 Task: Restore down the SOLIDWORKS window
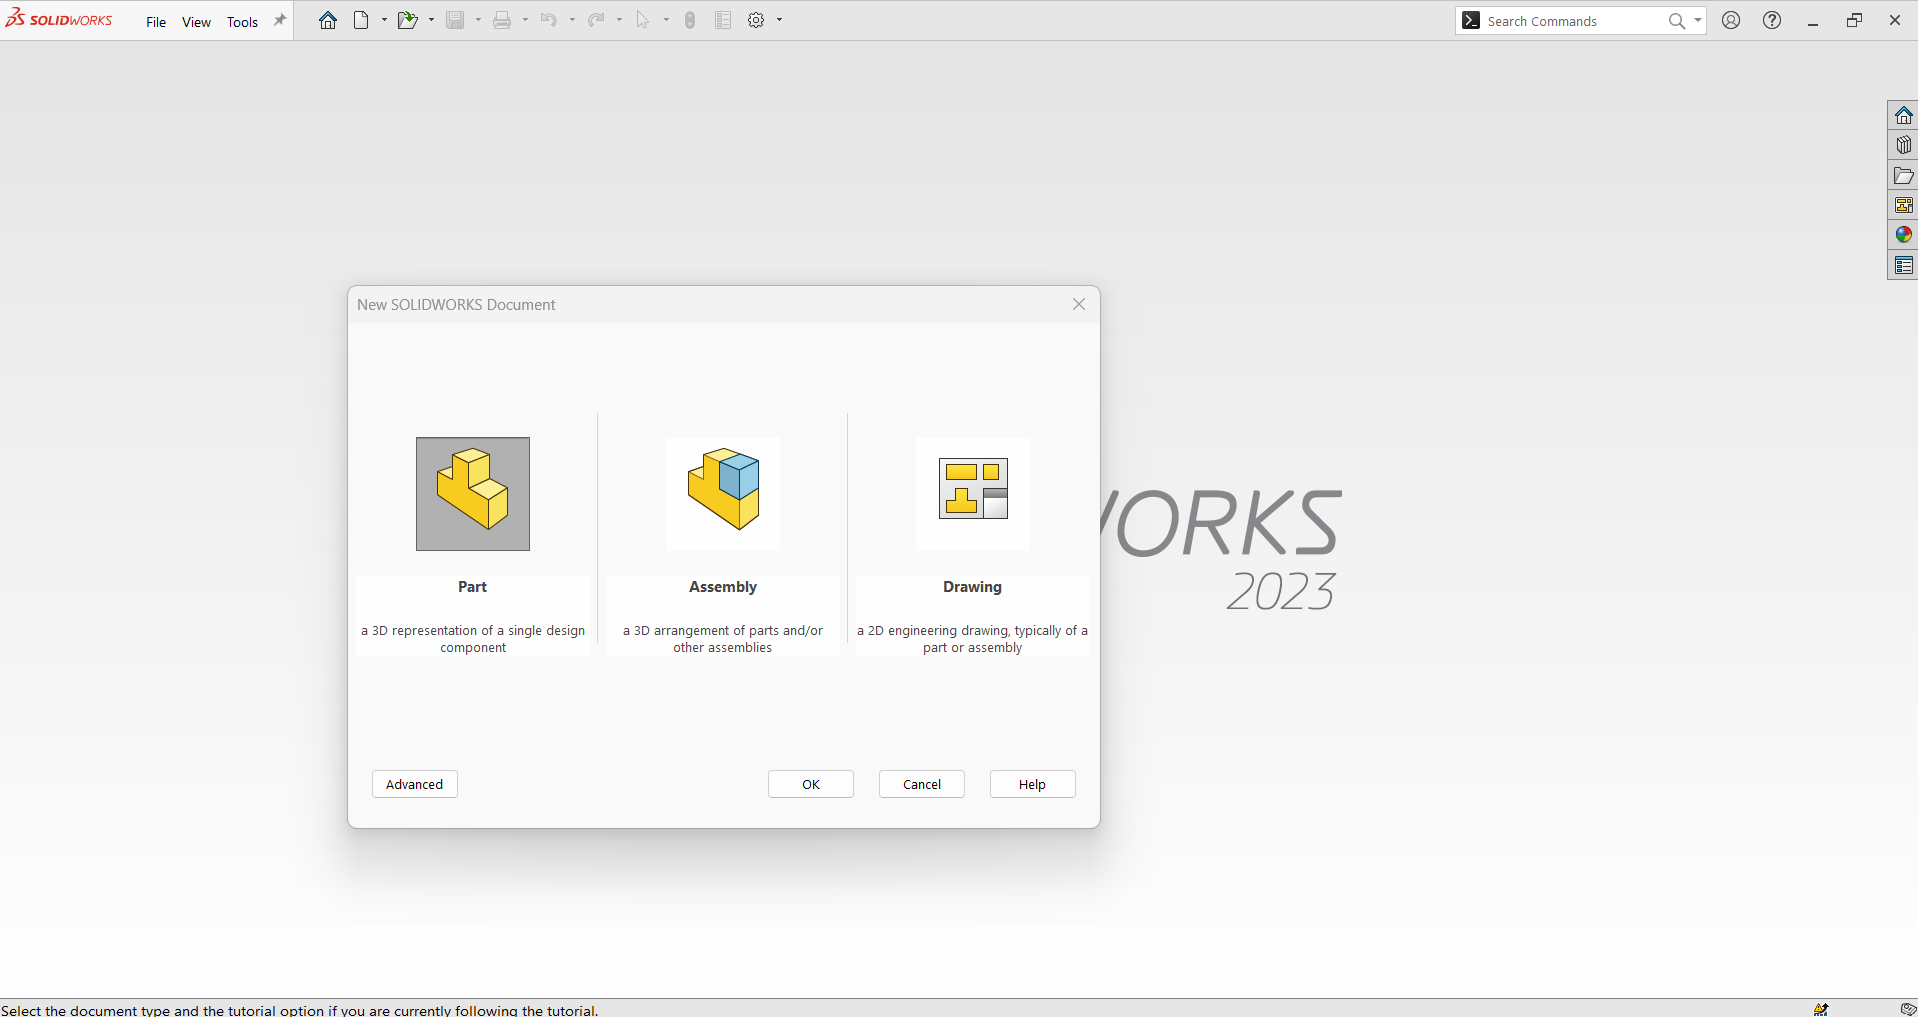coord(1854,20)
